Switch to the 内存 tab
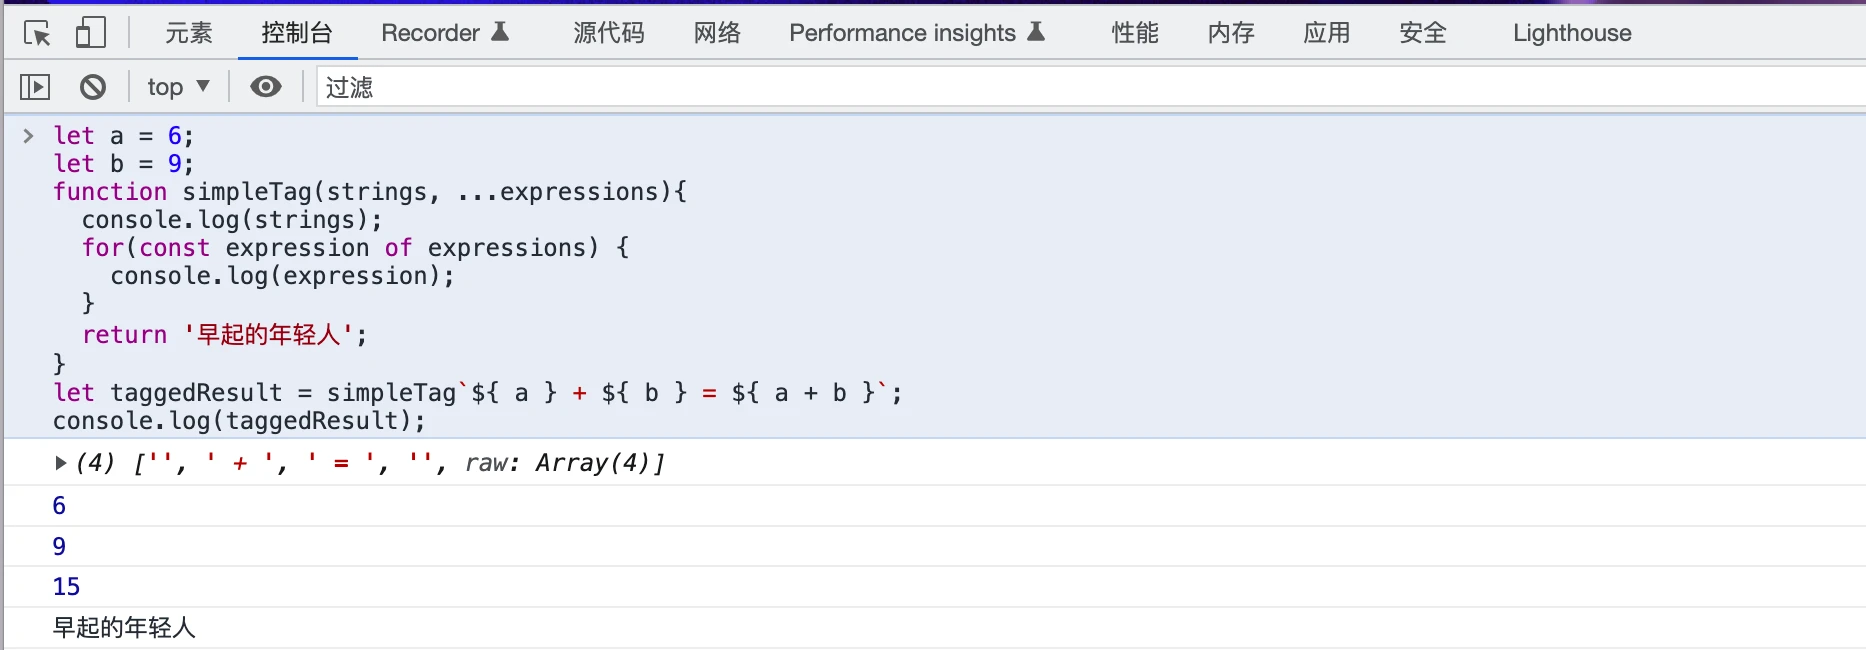This screenshot has height=650, width=1866. pyautogui.click(x=1231, y=33)
